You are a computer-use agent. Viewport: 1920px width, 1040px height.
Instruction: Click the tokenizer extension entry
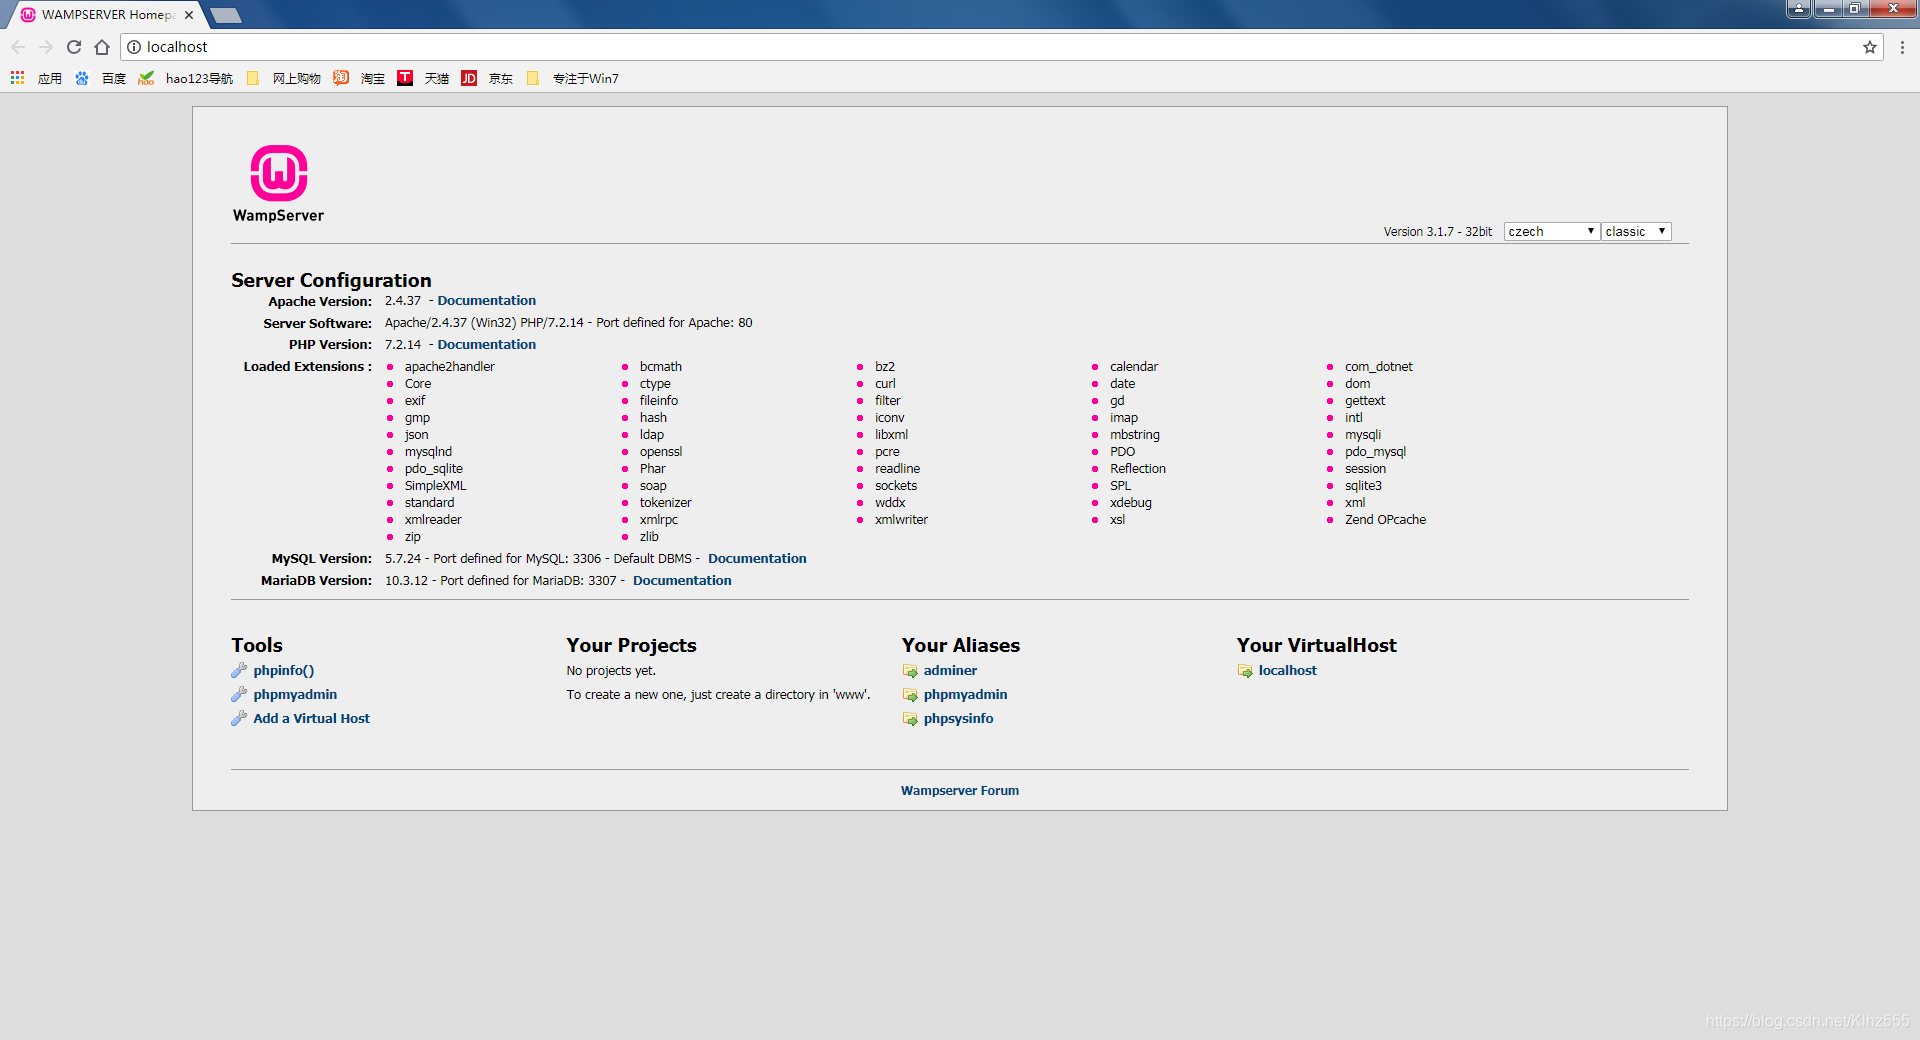coord(665,502)
